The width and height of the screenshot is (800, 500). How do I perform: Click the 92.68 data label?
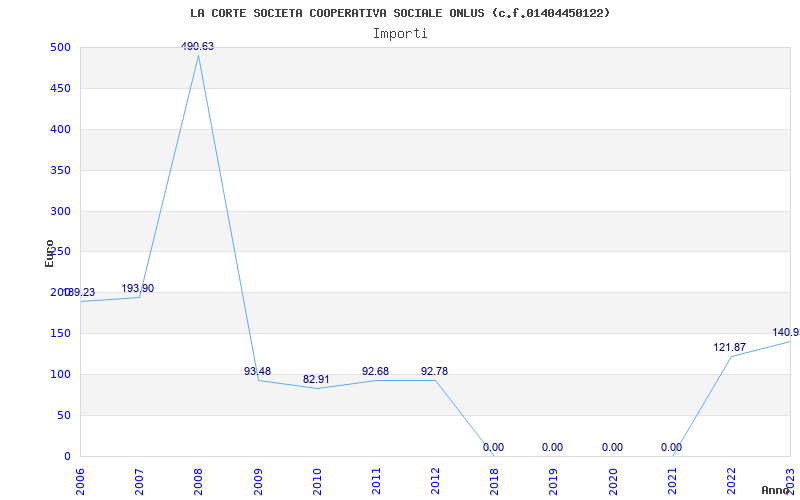pos(376,371)
